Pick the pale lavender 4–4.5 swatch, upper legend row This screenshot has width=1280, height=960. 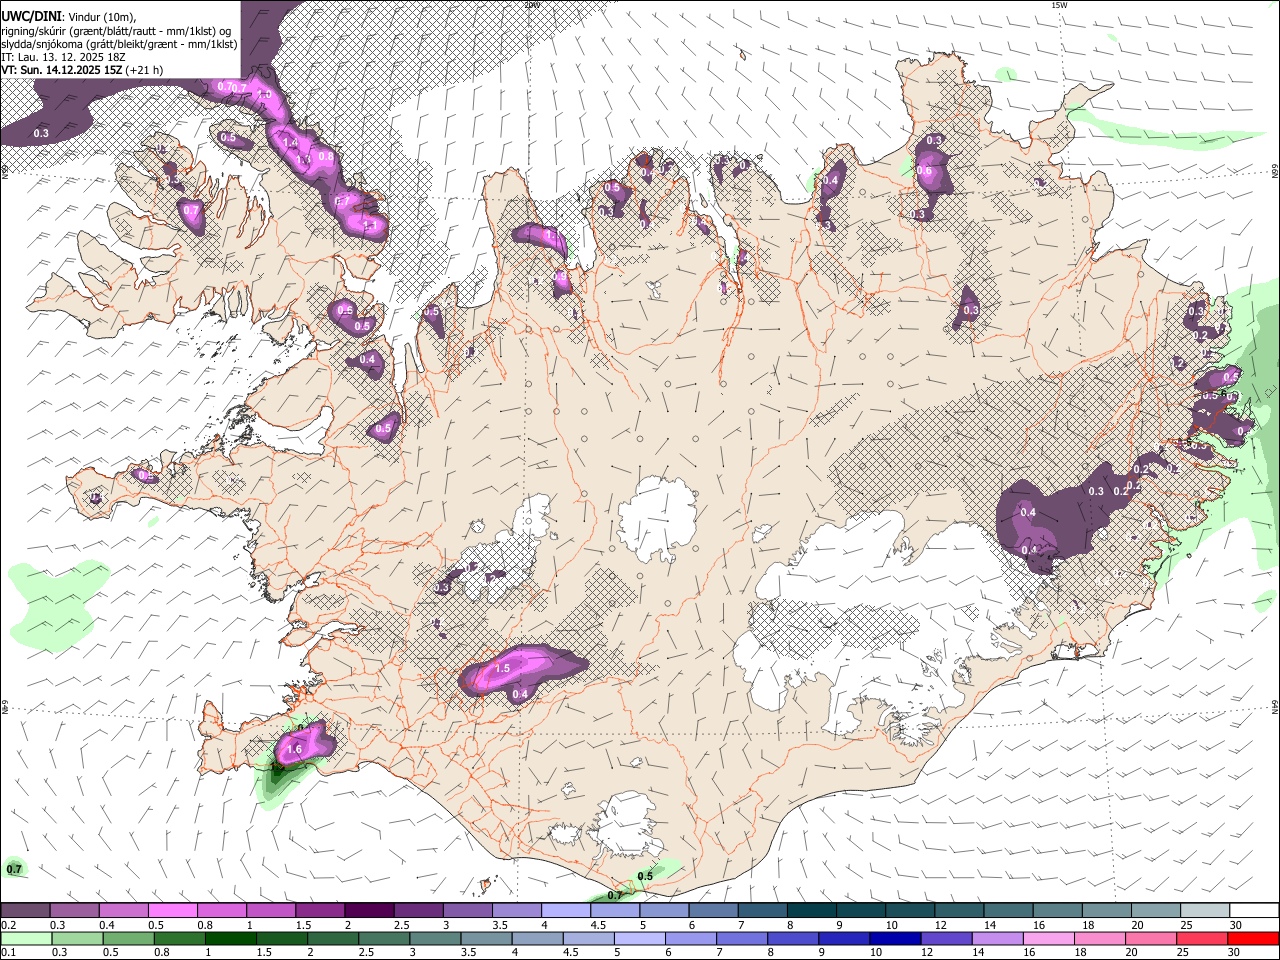coord(566,910)
